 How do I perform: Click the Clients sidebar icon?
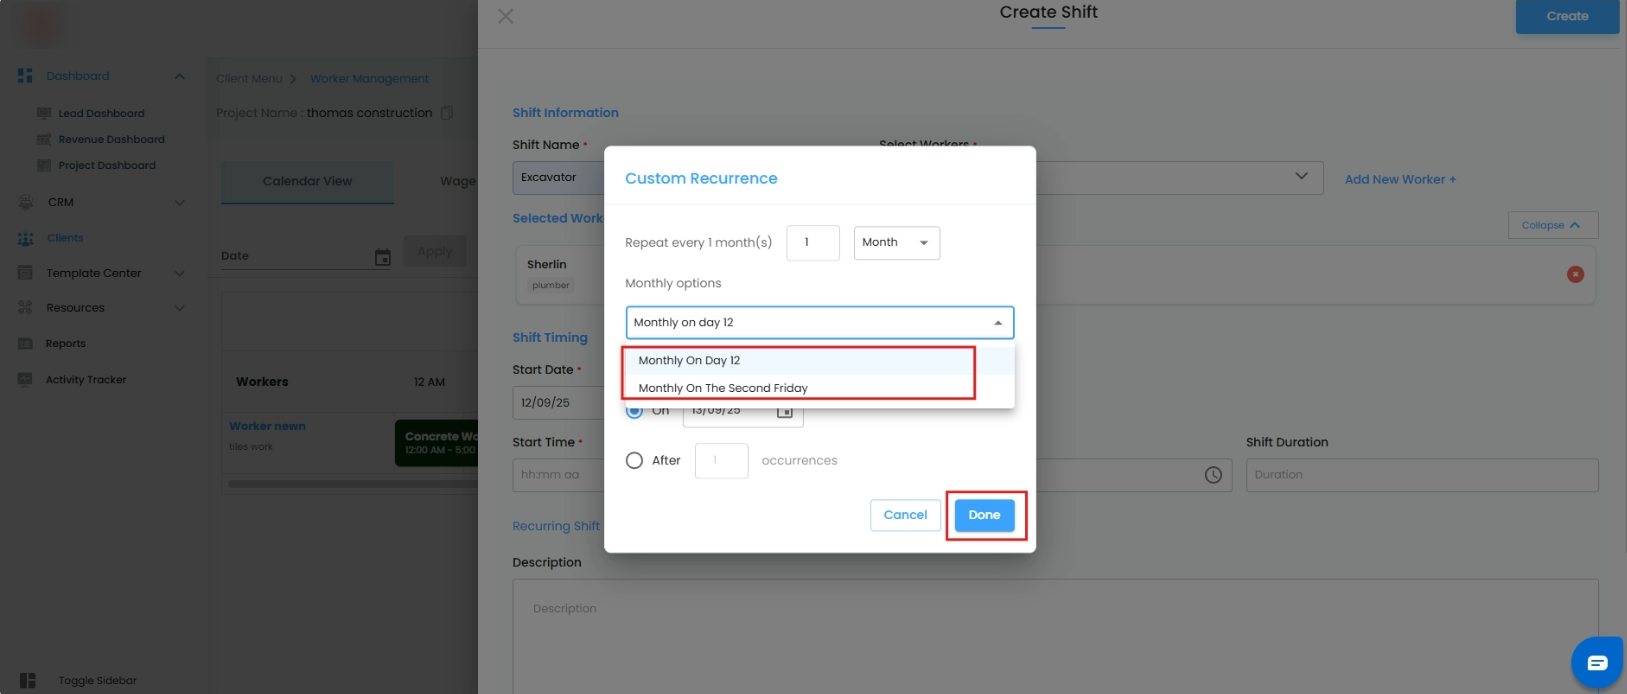click(x=26, y=238)
